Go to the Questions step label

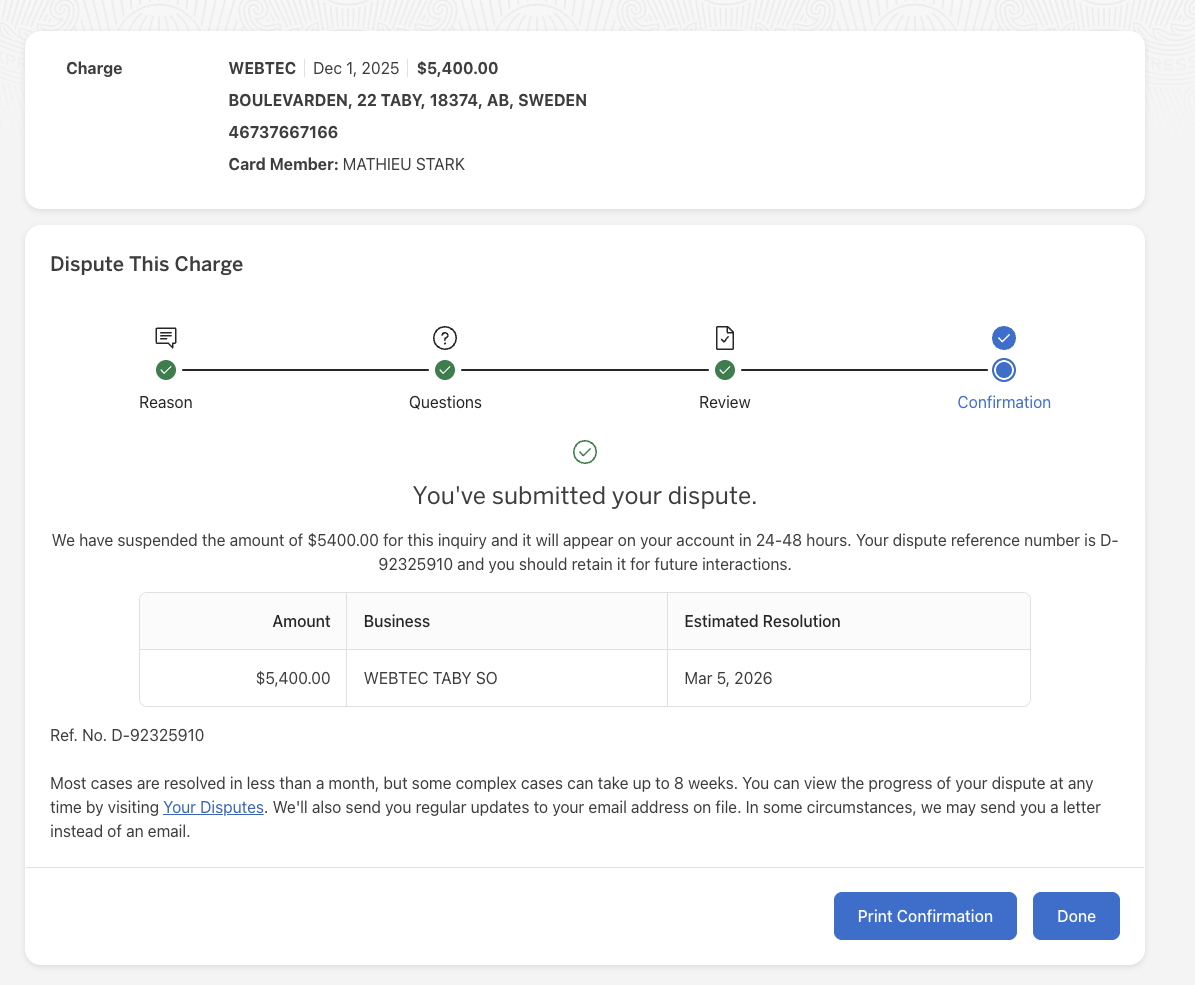click(445, 402)
